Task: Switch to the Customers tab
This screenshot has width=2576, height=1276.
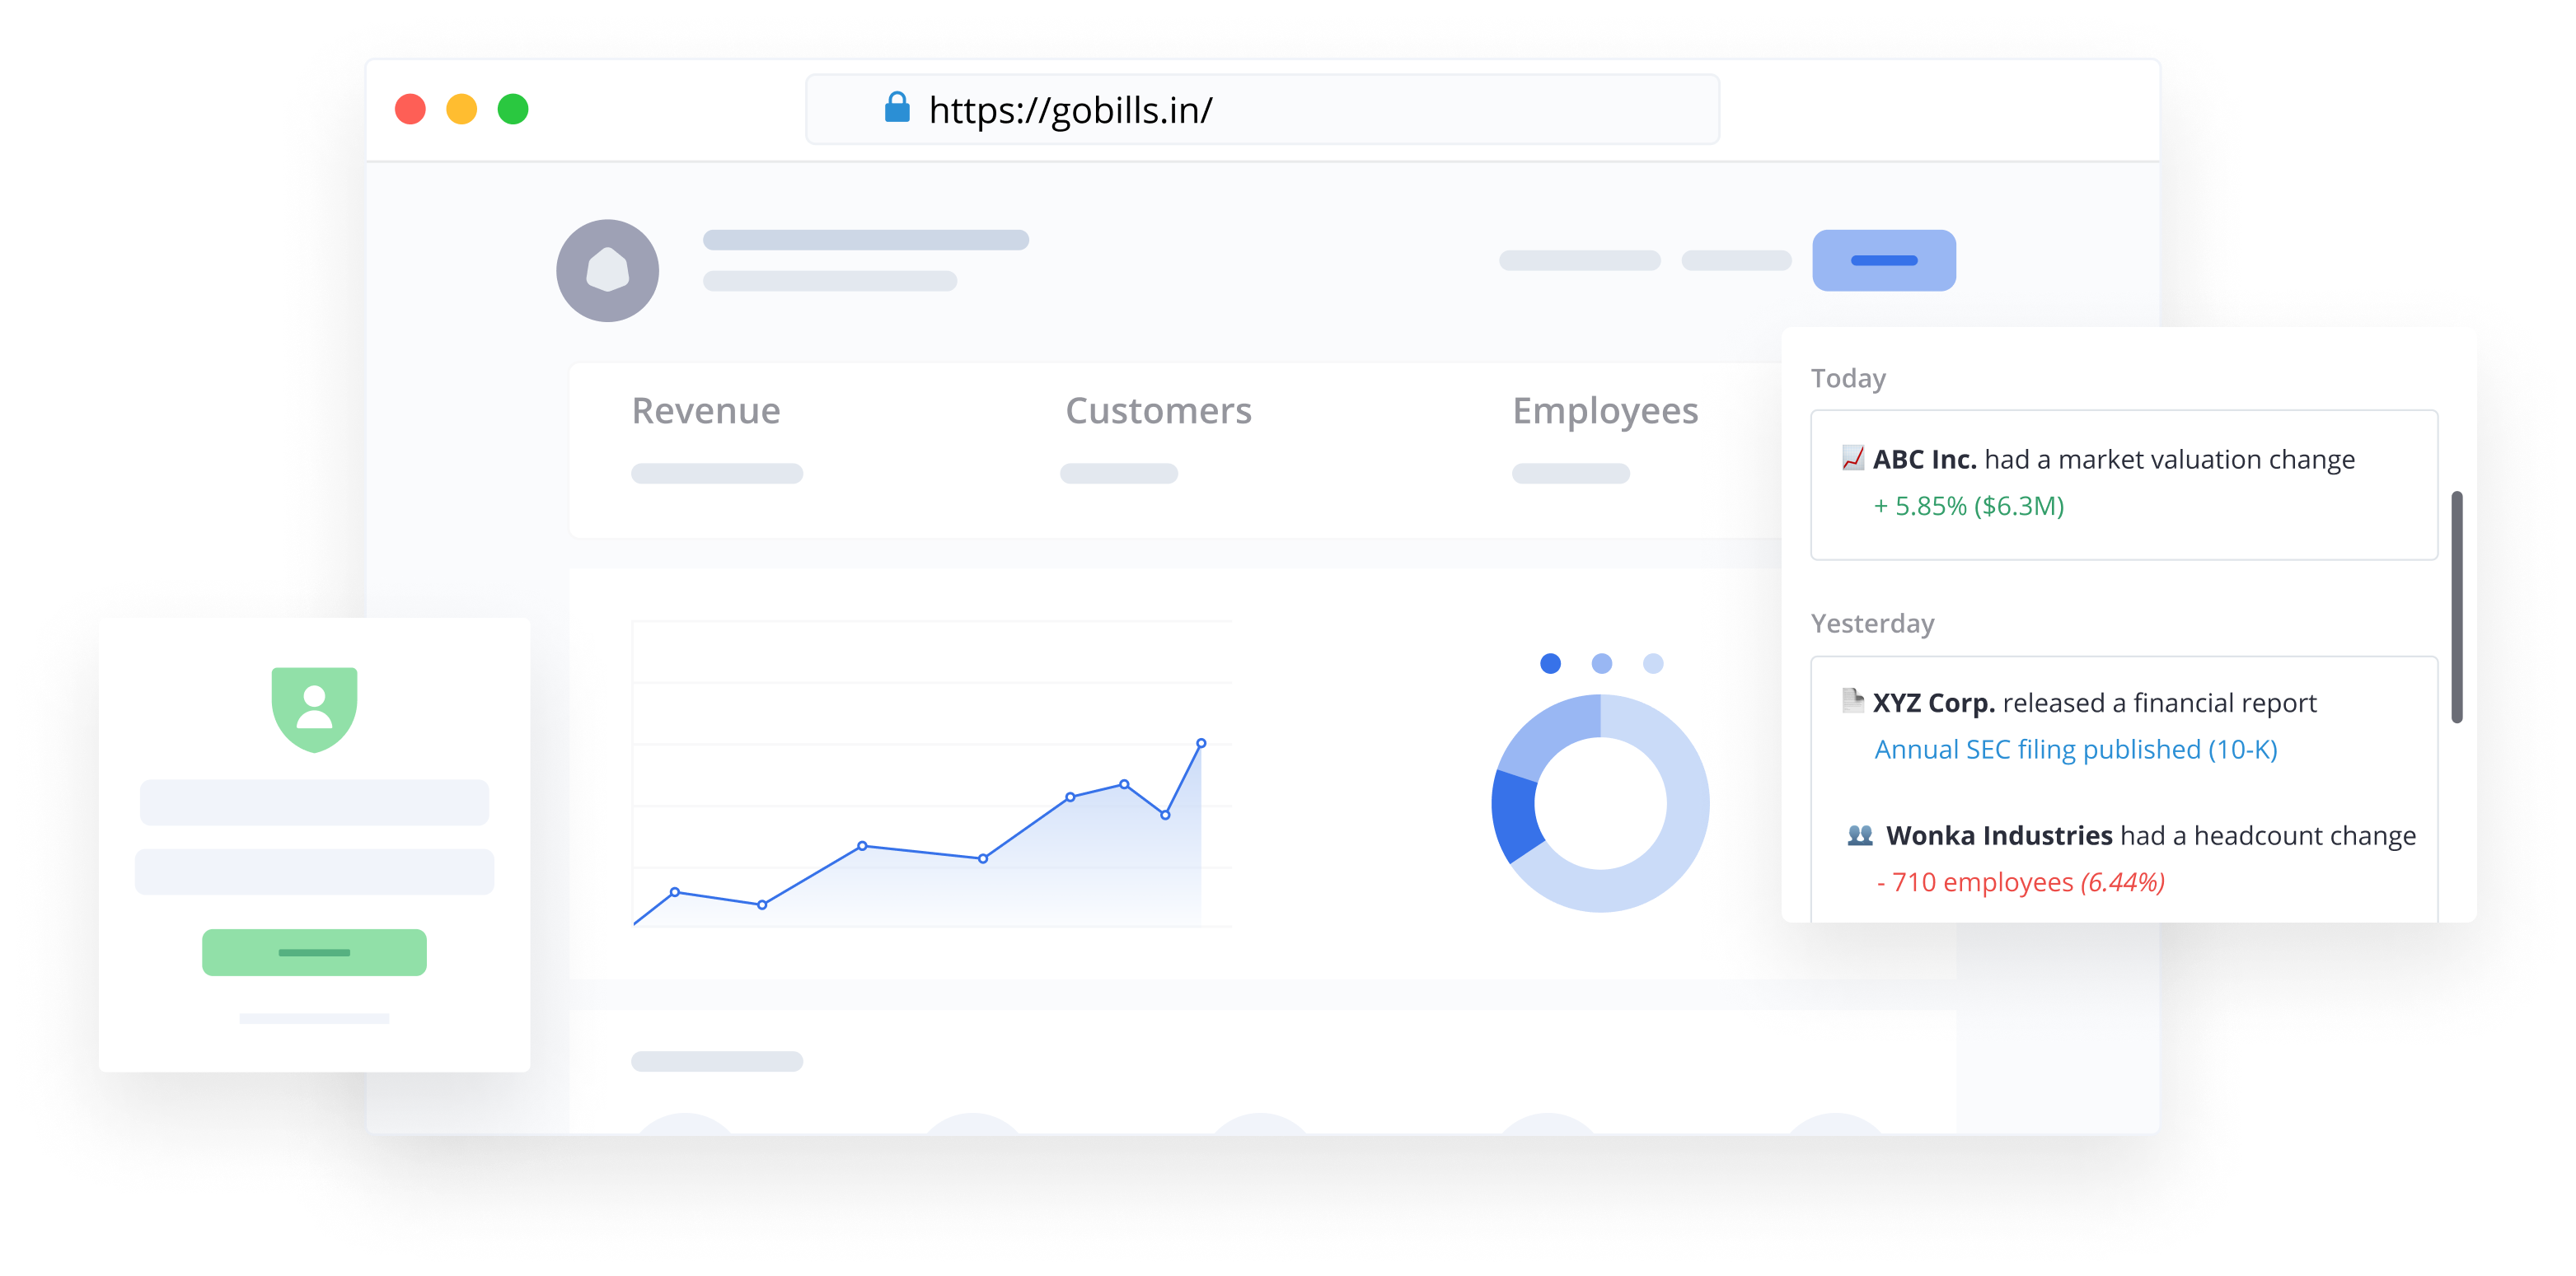Action: coord(1157,411)
